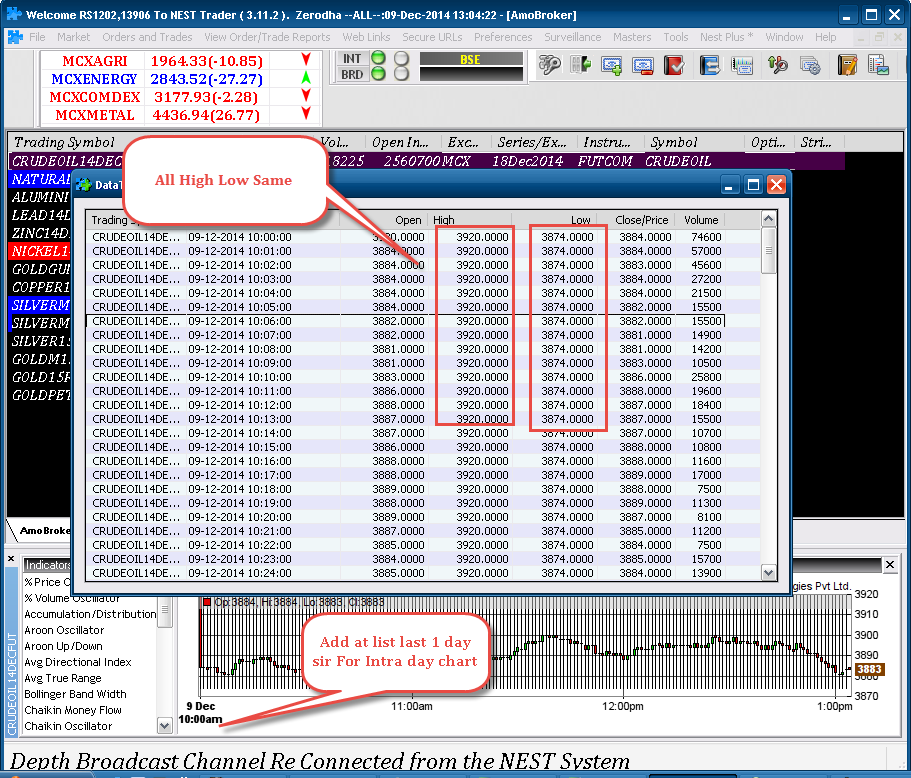This screenshot has height=778, width=911.
Task: Open the View Order/Trade Reports menu
Action: [267, 37]
